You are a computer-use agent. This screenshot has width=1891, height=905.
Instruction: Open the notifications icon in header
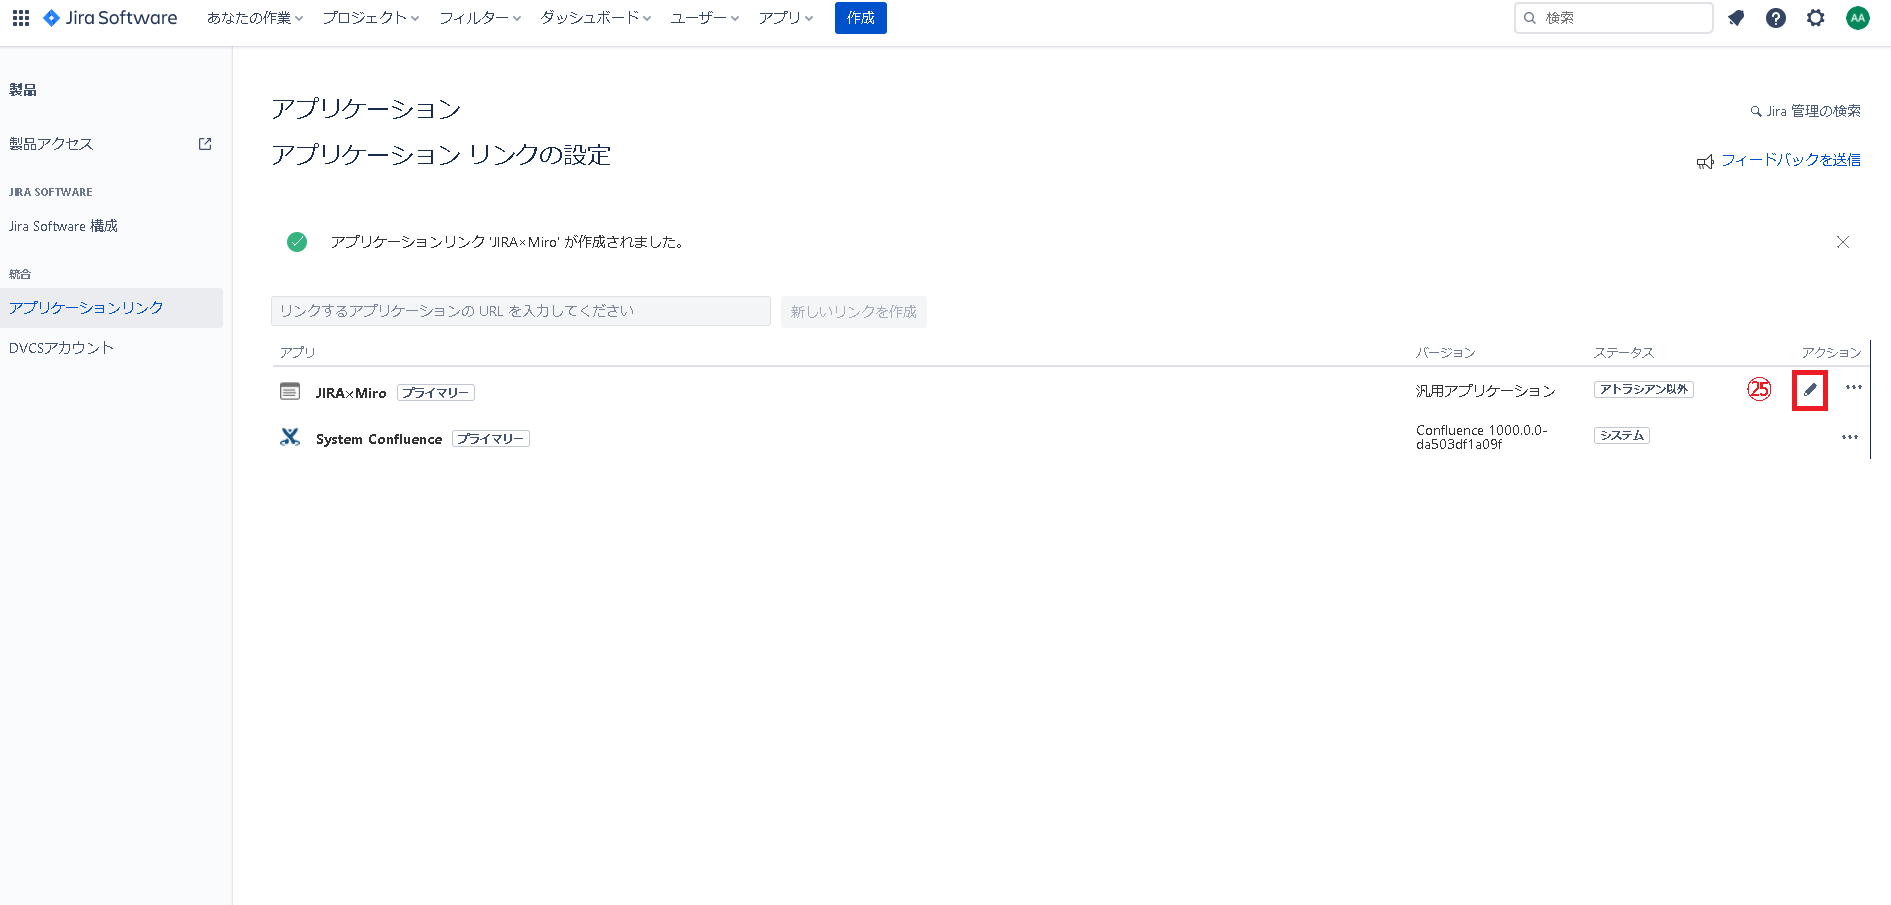click(x=1736, y=18)
